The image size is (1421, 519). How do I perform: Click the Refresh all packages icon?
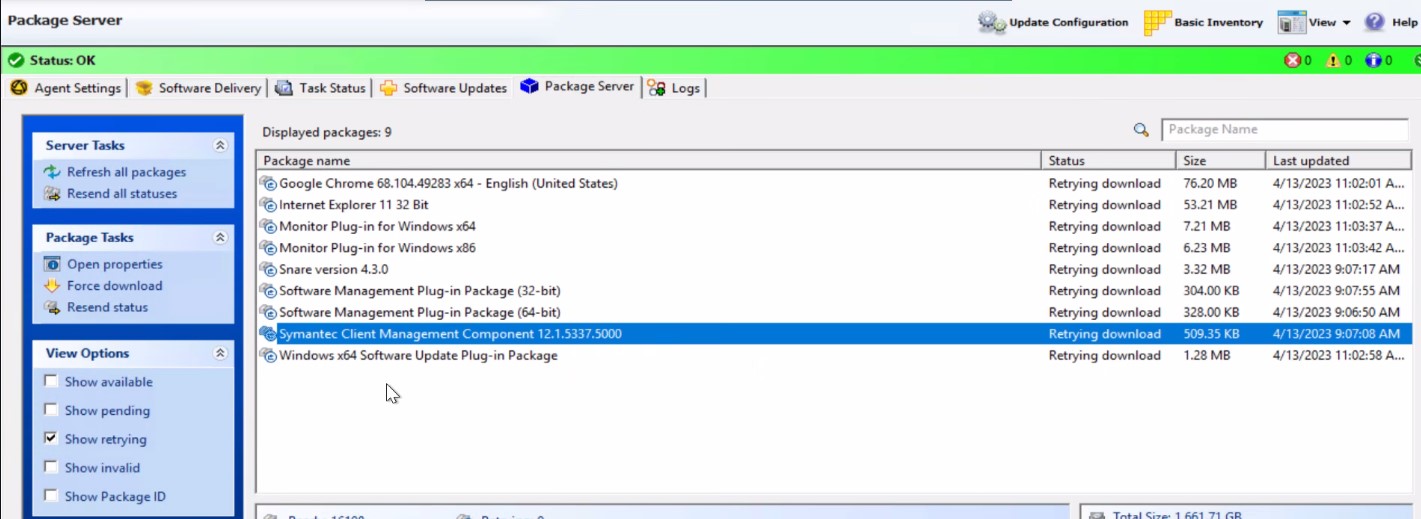tap(52, 172)
